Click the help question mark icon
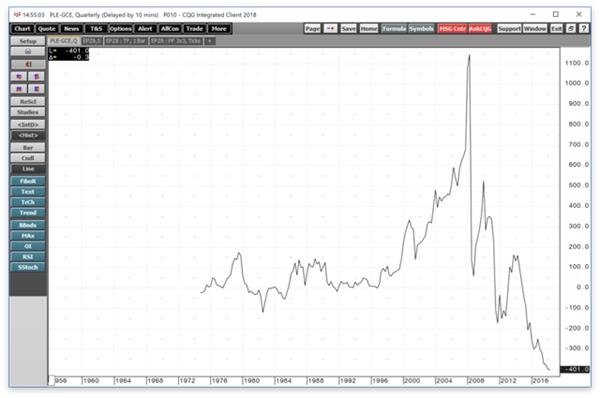Screen dimensions: 600x398 click(x=584, y=29)
